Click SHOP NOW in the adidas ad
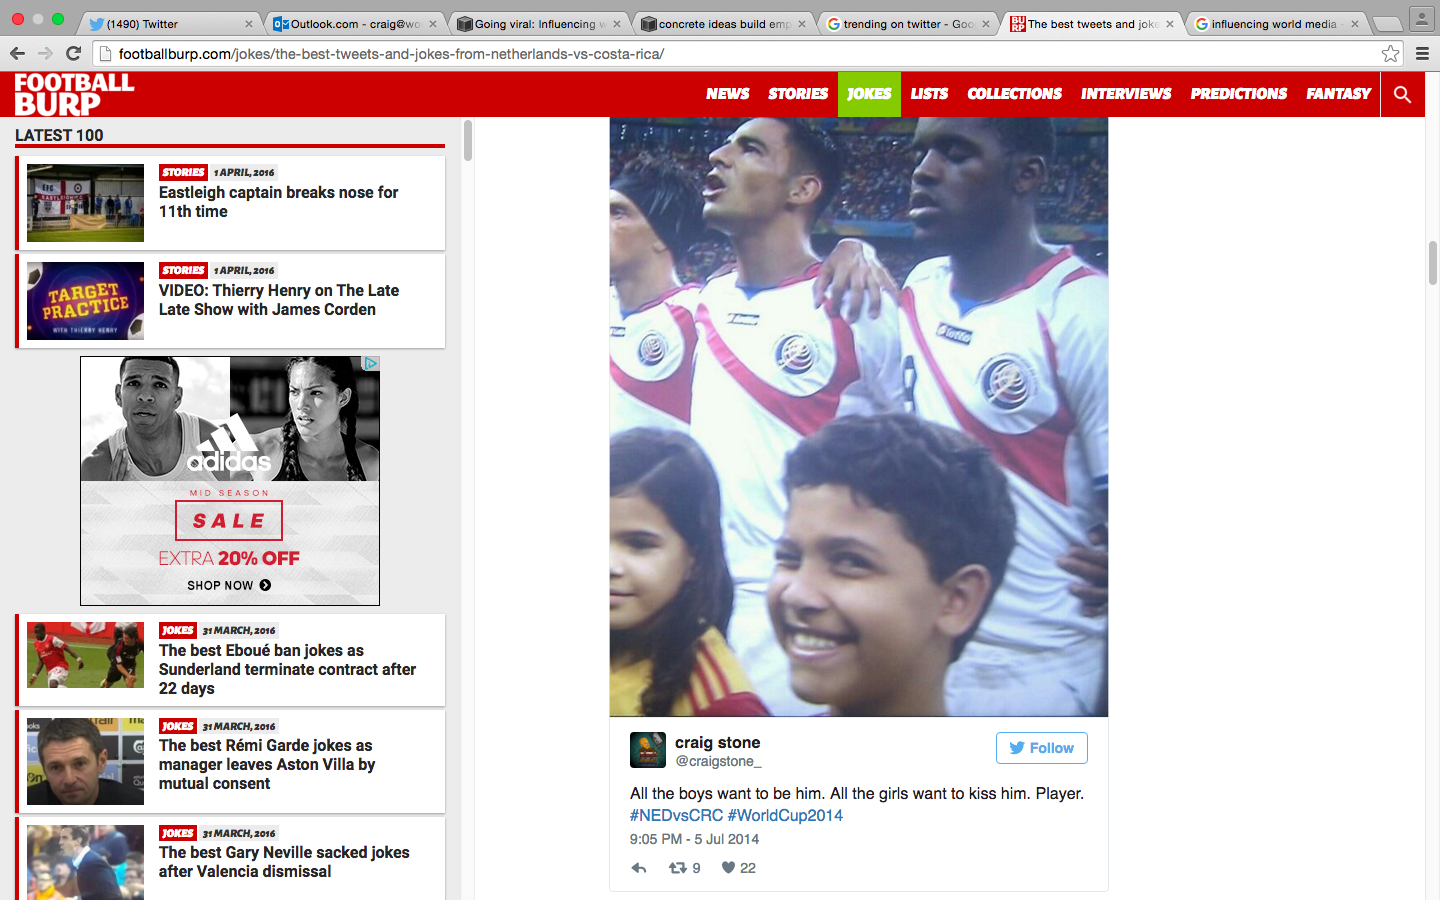This screenshot has height=900, width=1440. pos(229,585)
